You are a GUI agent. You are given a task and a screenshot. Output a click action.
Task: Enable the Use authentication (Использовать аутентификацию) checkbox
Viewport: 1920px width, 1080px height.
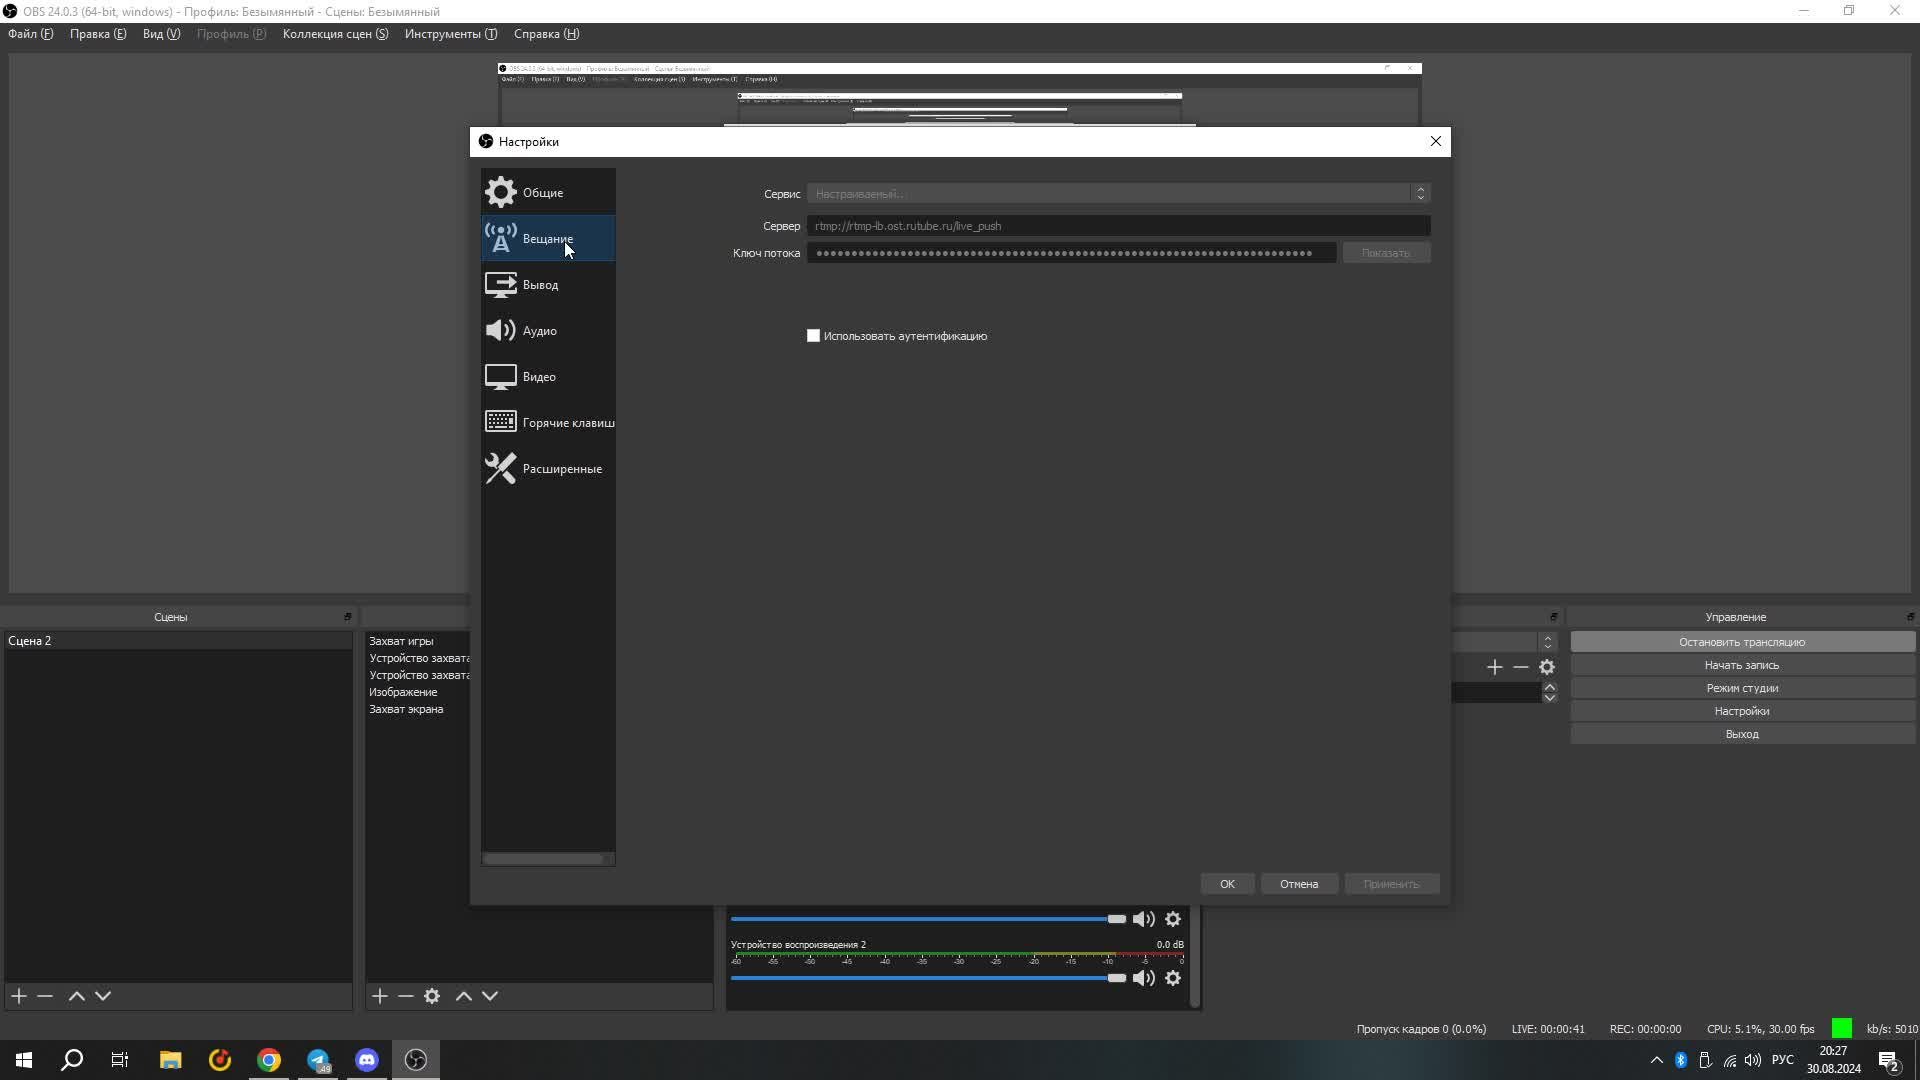(813, 336)
